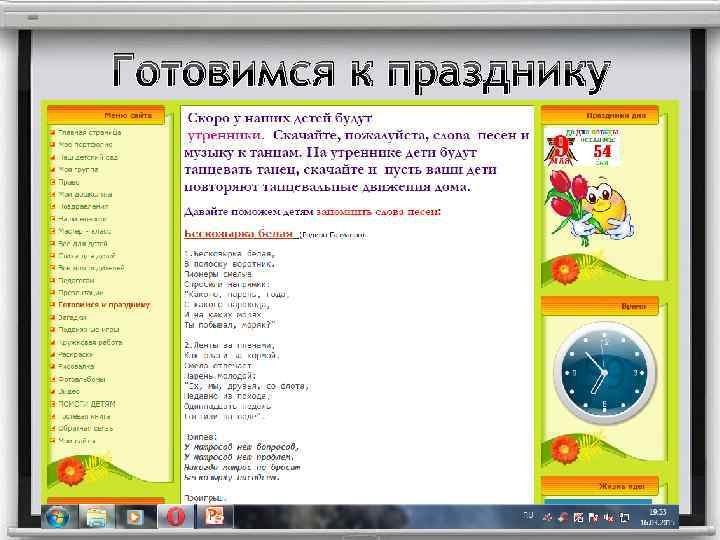The image size is (720, 540).
Task: Launch Windows Media Player from the taskbar
Action: point(135,518)
